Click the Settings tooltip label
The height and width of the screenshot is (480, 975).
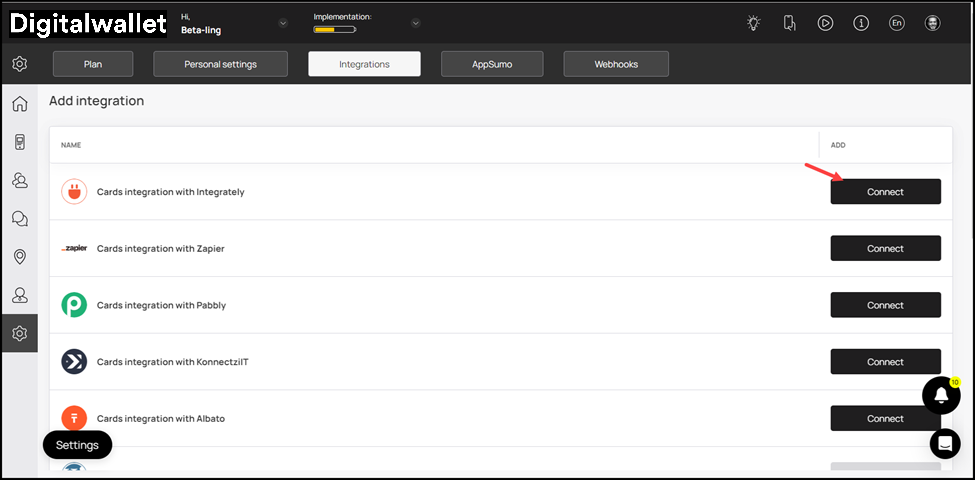coord(77,445)
